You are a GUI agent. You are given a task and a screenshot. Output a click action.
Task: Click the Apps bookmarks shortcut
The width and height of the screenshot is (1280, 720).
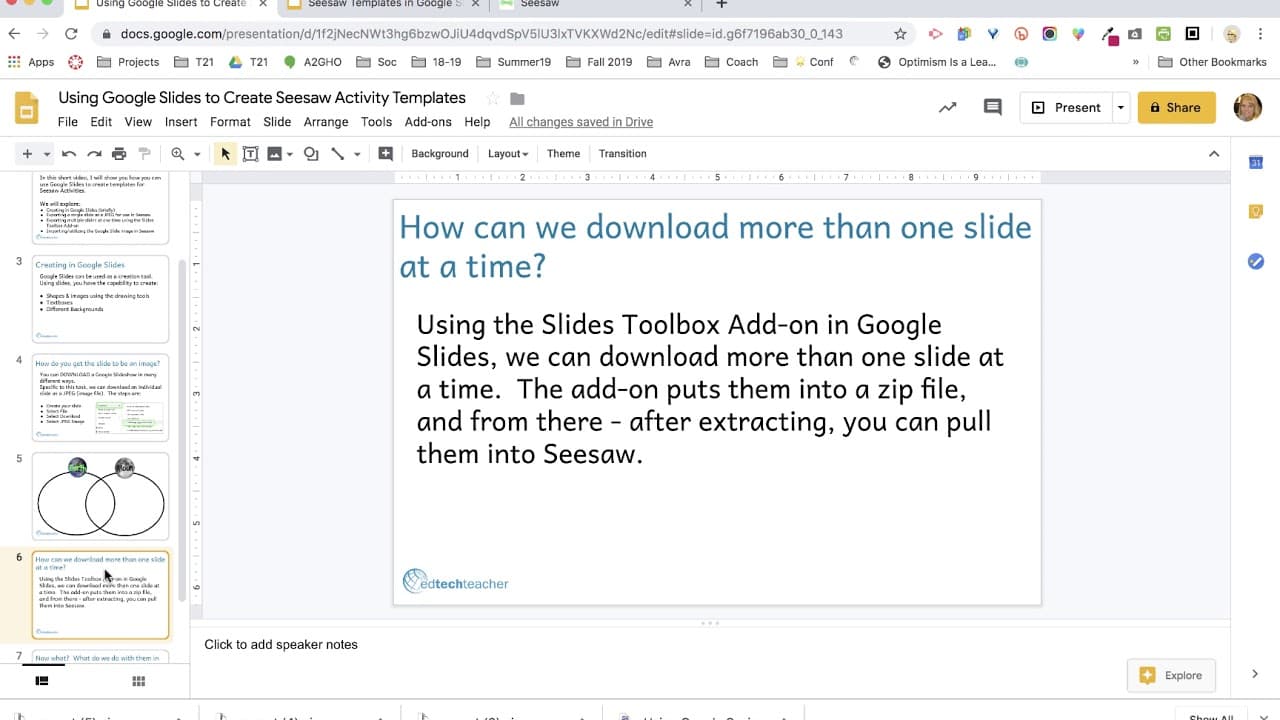point(31,62)
